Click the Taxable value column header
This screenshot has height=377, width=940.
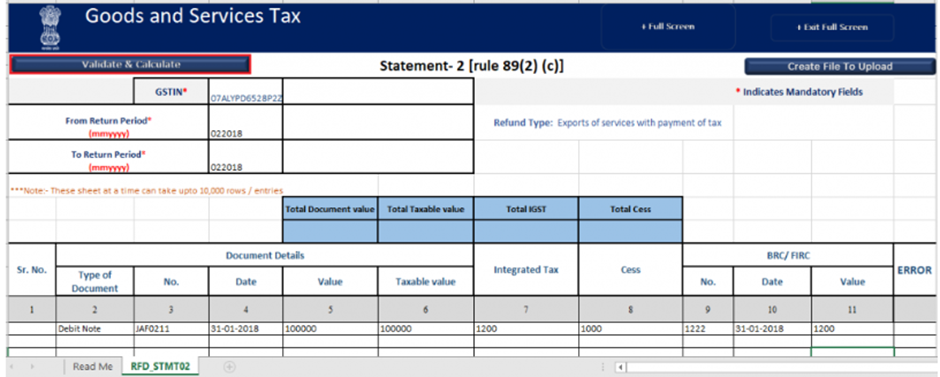(x=426, y=281)
